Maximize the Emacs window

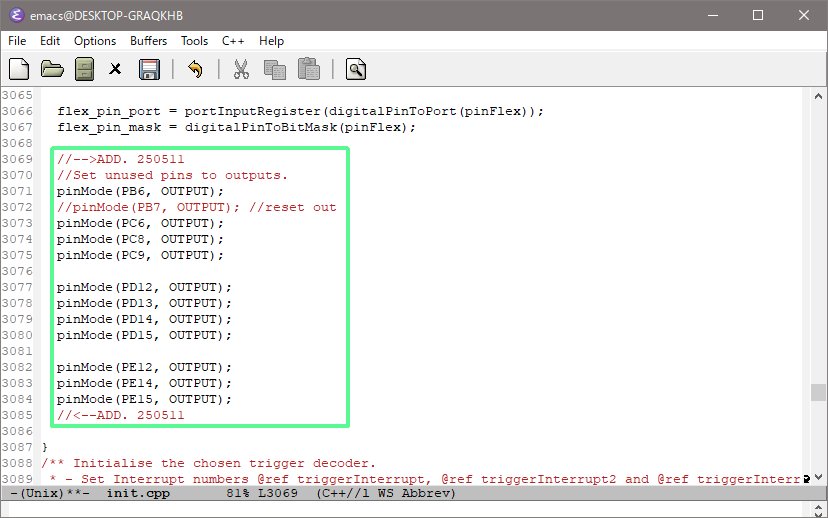[x=758, y=15]
